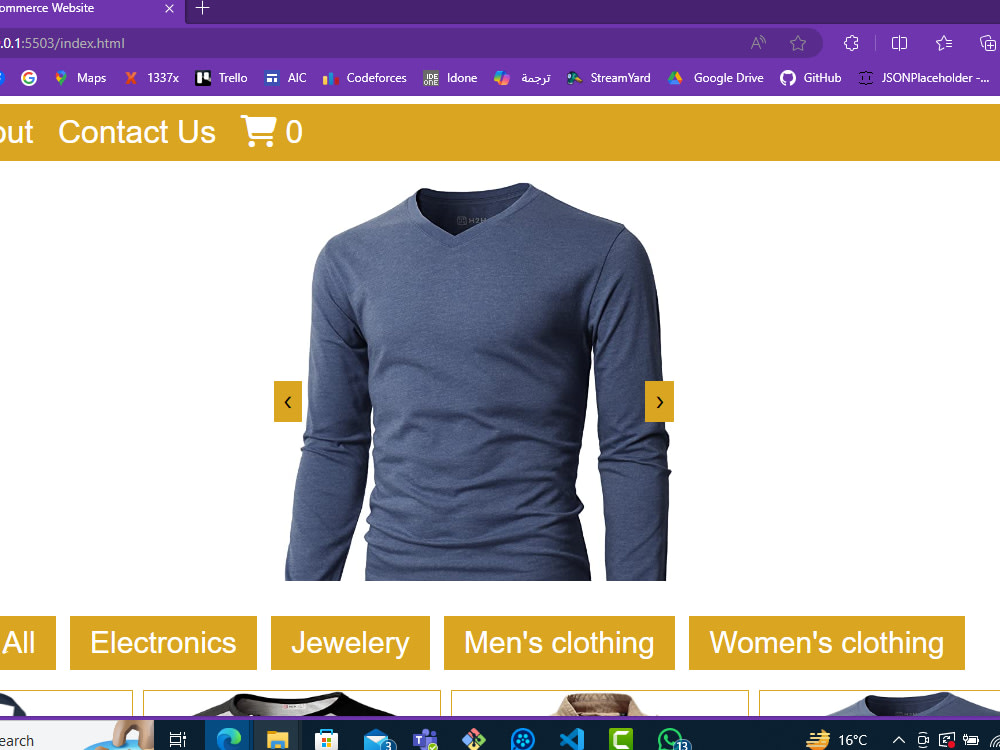
Task: Open the colorful diamond app in taskbar
Action: (473, 740)
